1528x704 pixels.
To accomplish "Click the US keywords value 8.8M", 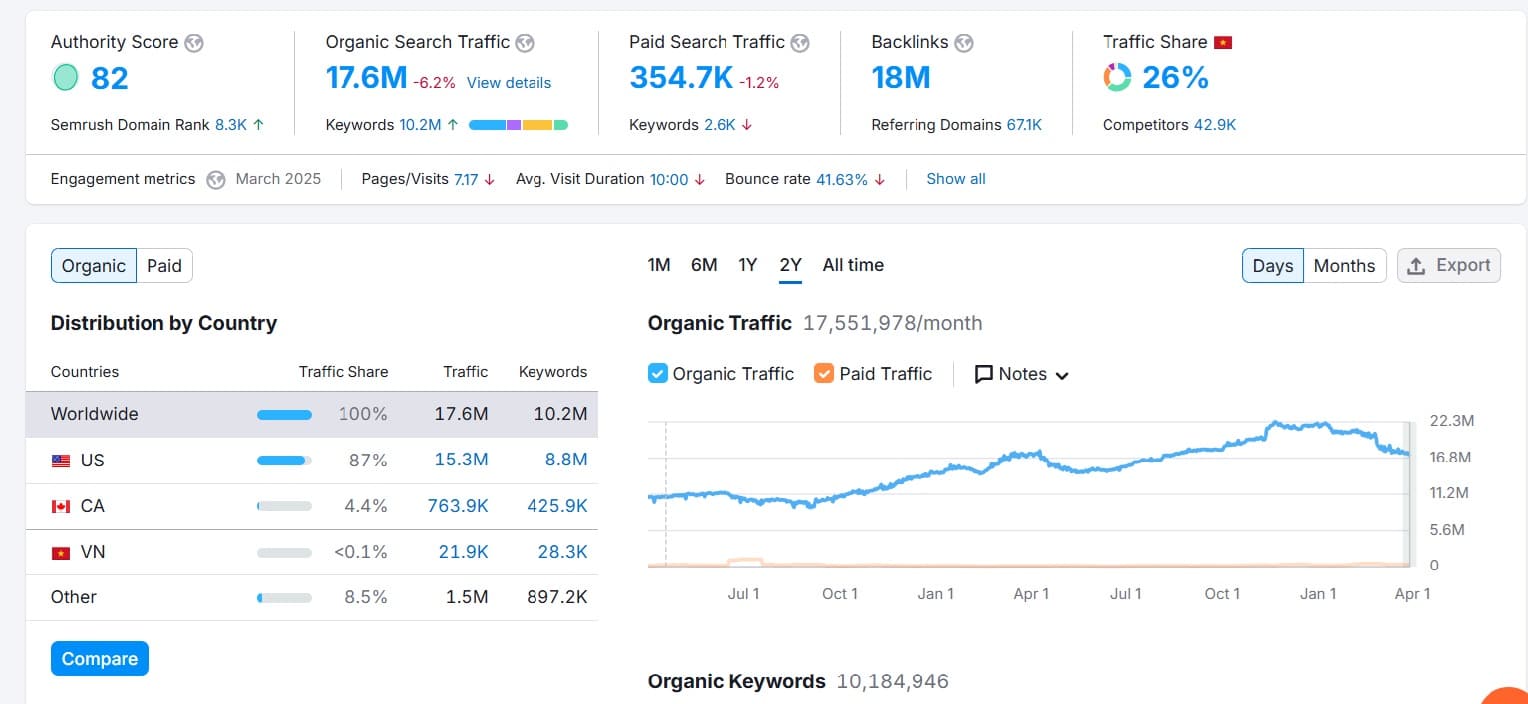I will coord(566,460).
